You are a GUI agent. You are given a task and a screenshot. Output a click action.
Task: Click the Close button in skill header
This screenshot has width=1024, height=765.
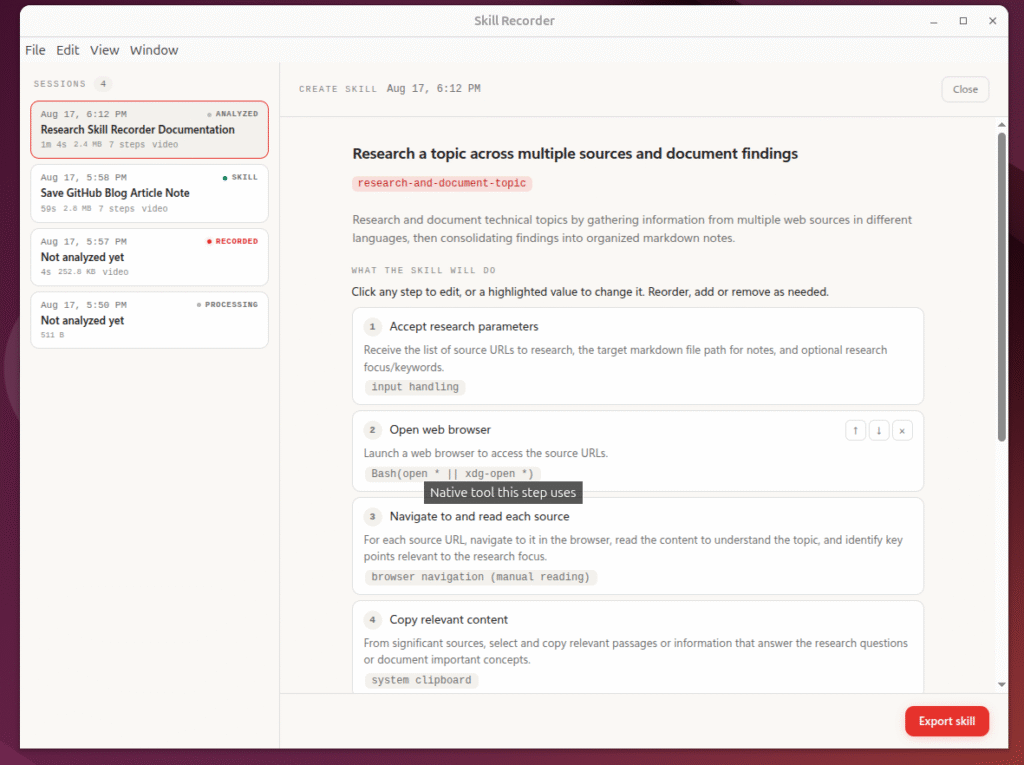click(965, 90)
